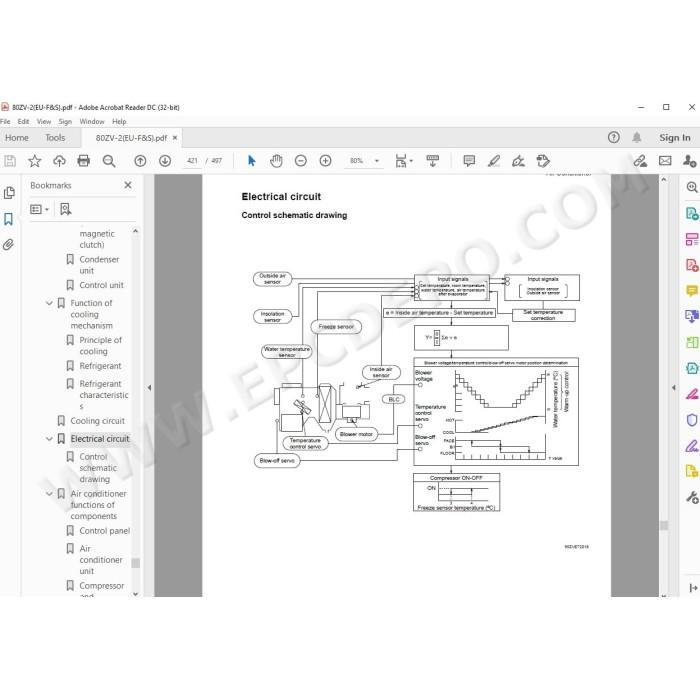
Task: Open Protect shield tool in right pane
Action: click(692, 420)
